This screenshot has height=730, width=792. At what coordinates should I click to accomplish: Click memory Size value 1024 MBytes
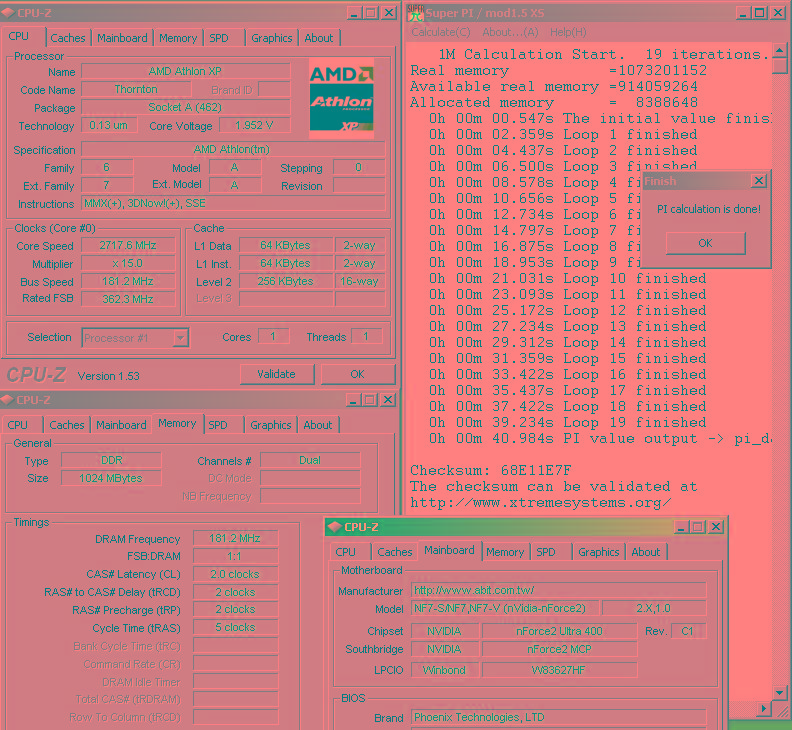click(x=111, y=478)
